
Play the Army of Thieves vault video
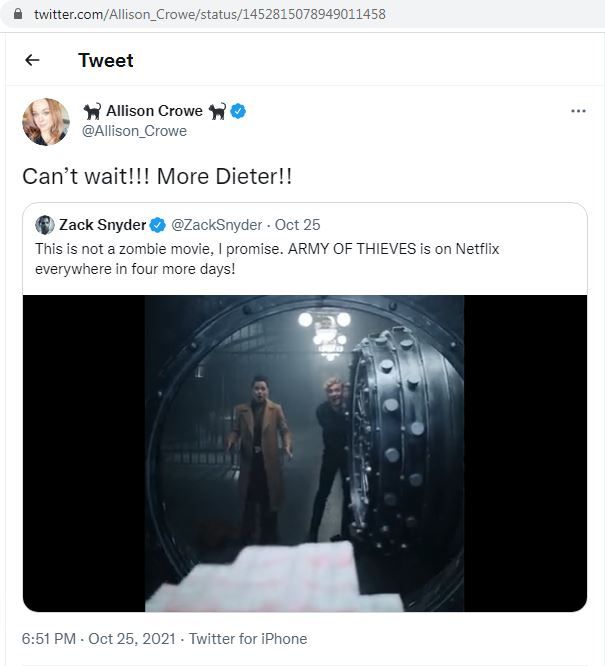click(304, 452)
